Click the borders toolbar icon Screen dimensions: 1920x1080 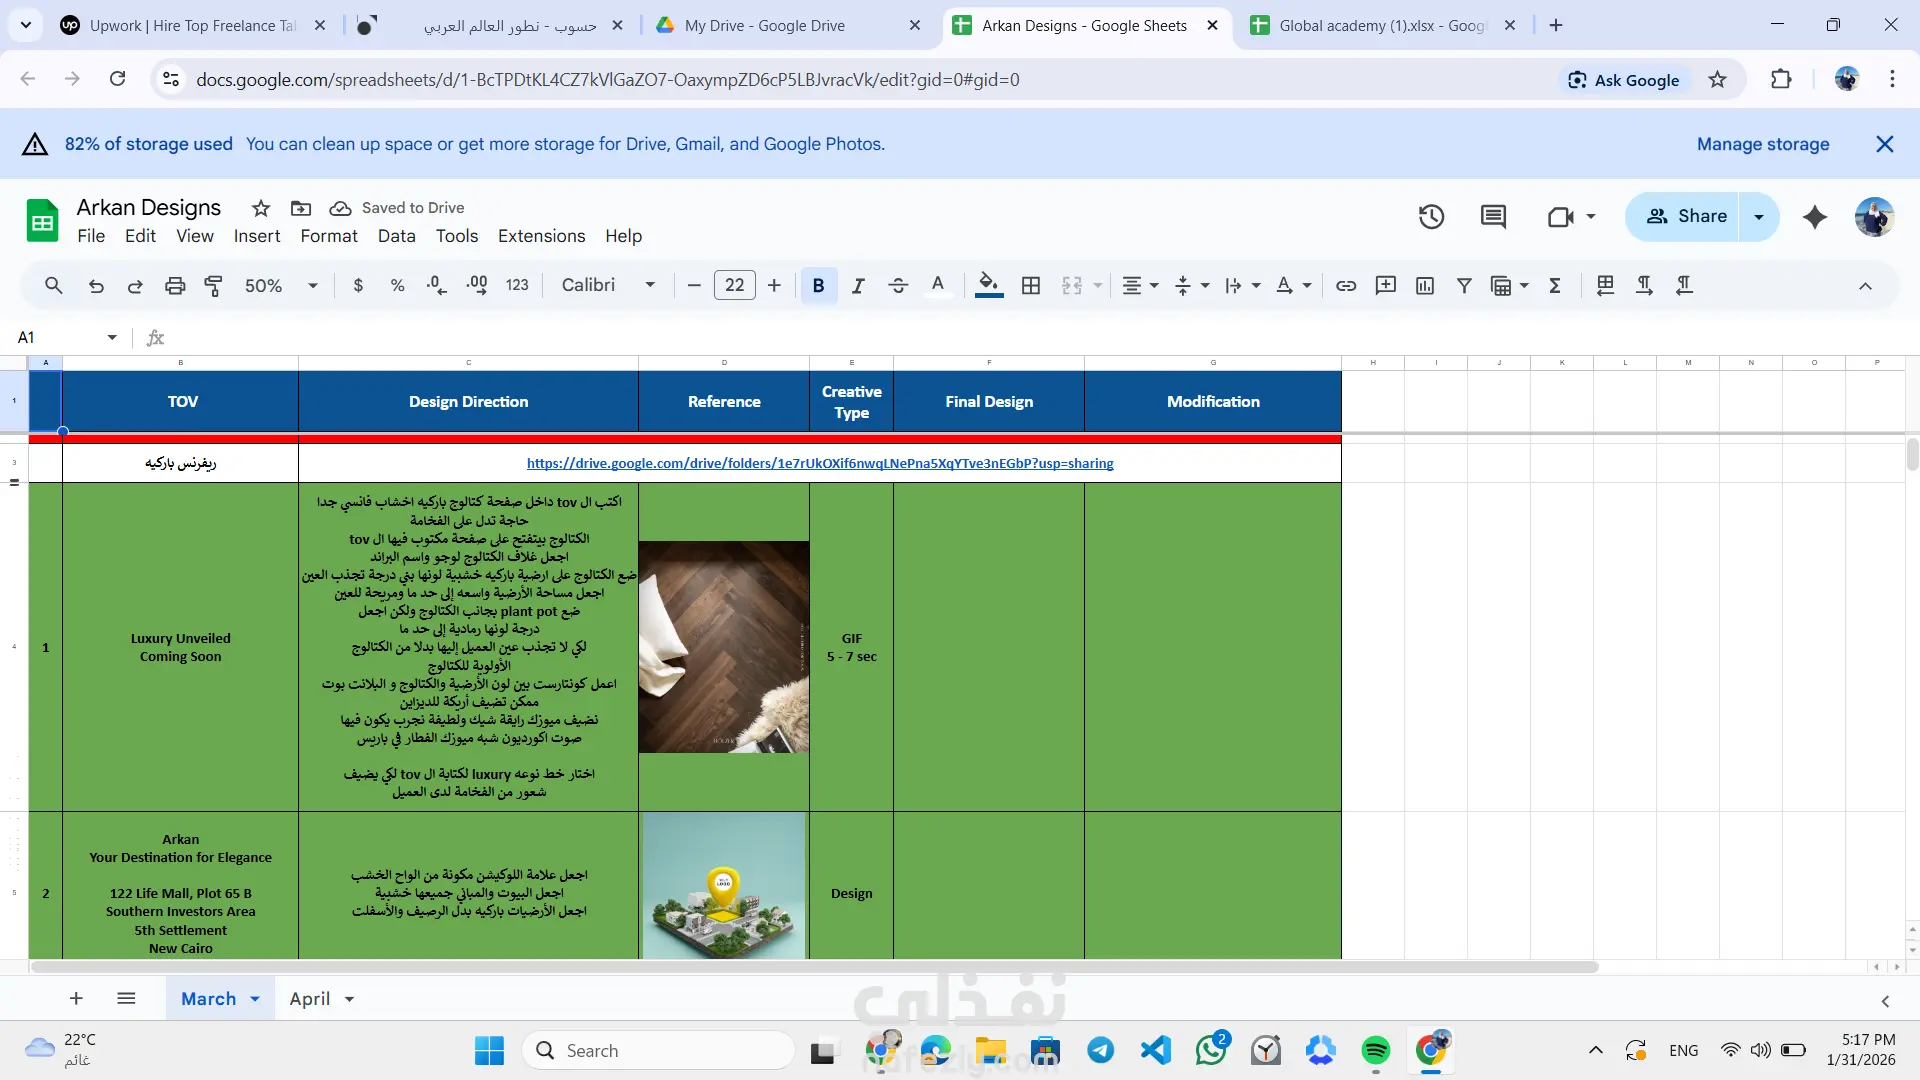1031,286
